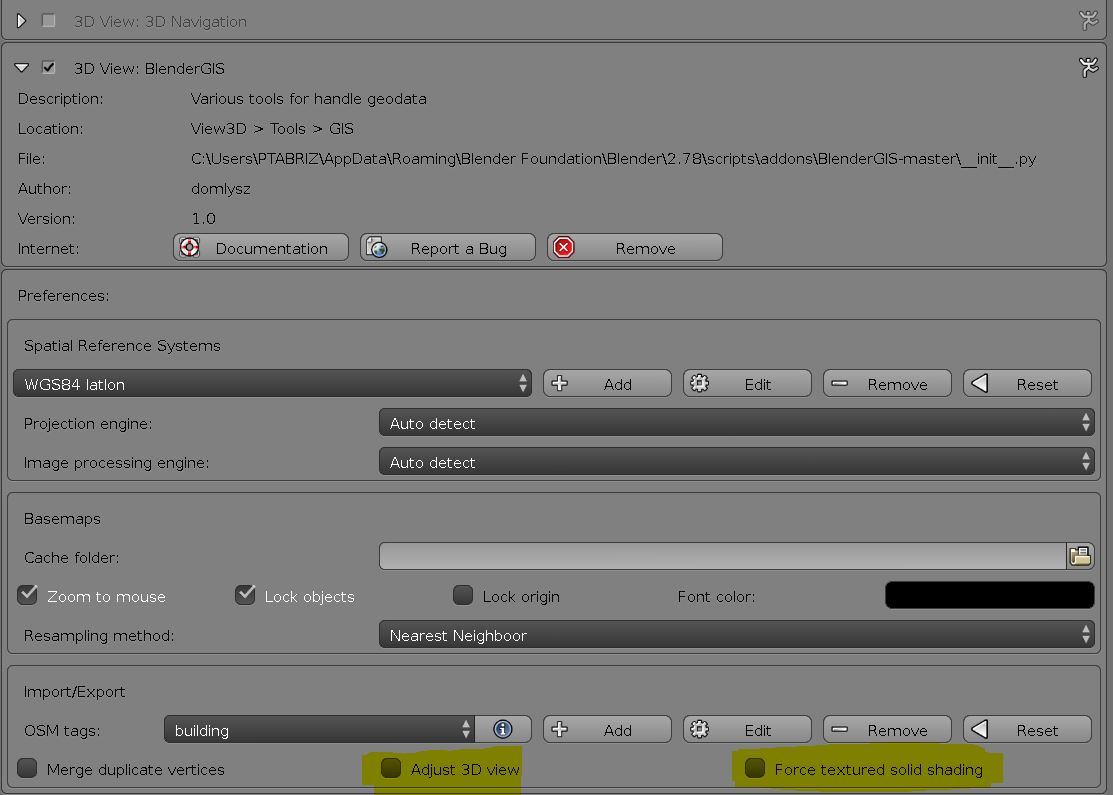Edit the selected spatial reference system

click(x=747, y=383)
